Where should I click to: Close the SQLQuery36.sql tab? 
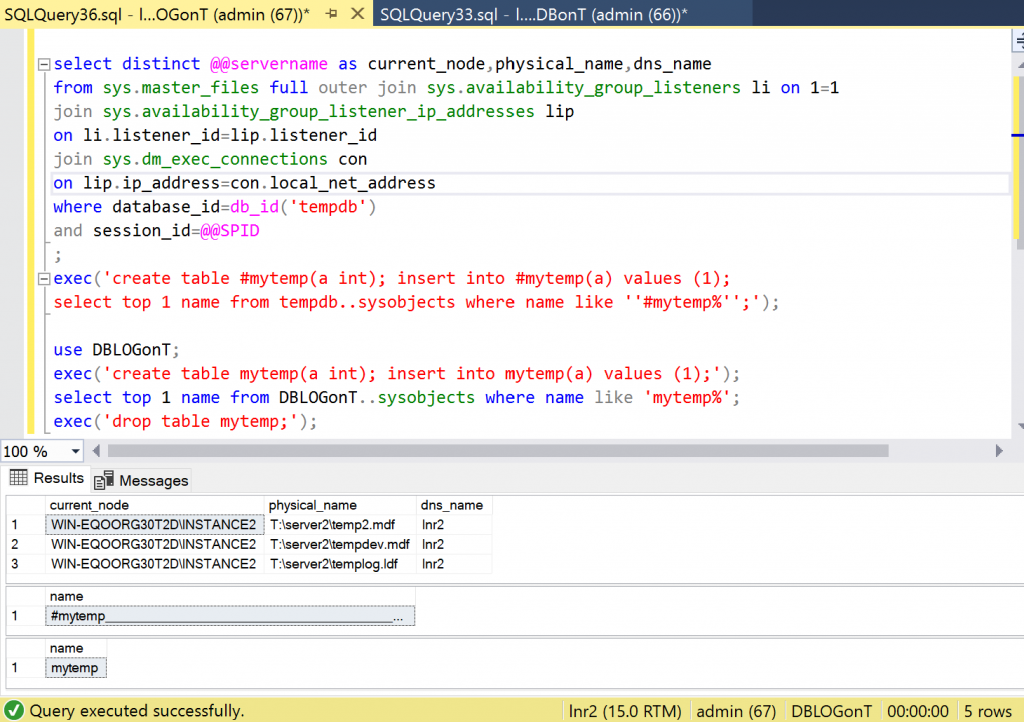(x=357, y=14)
